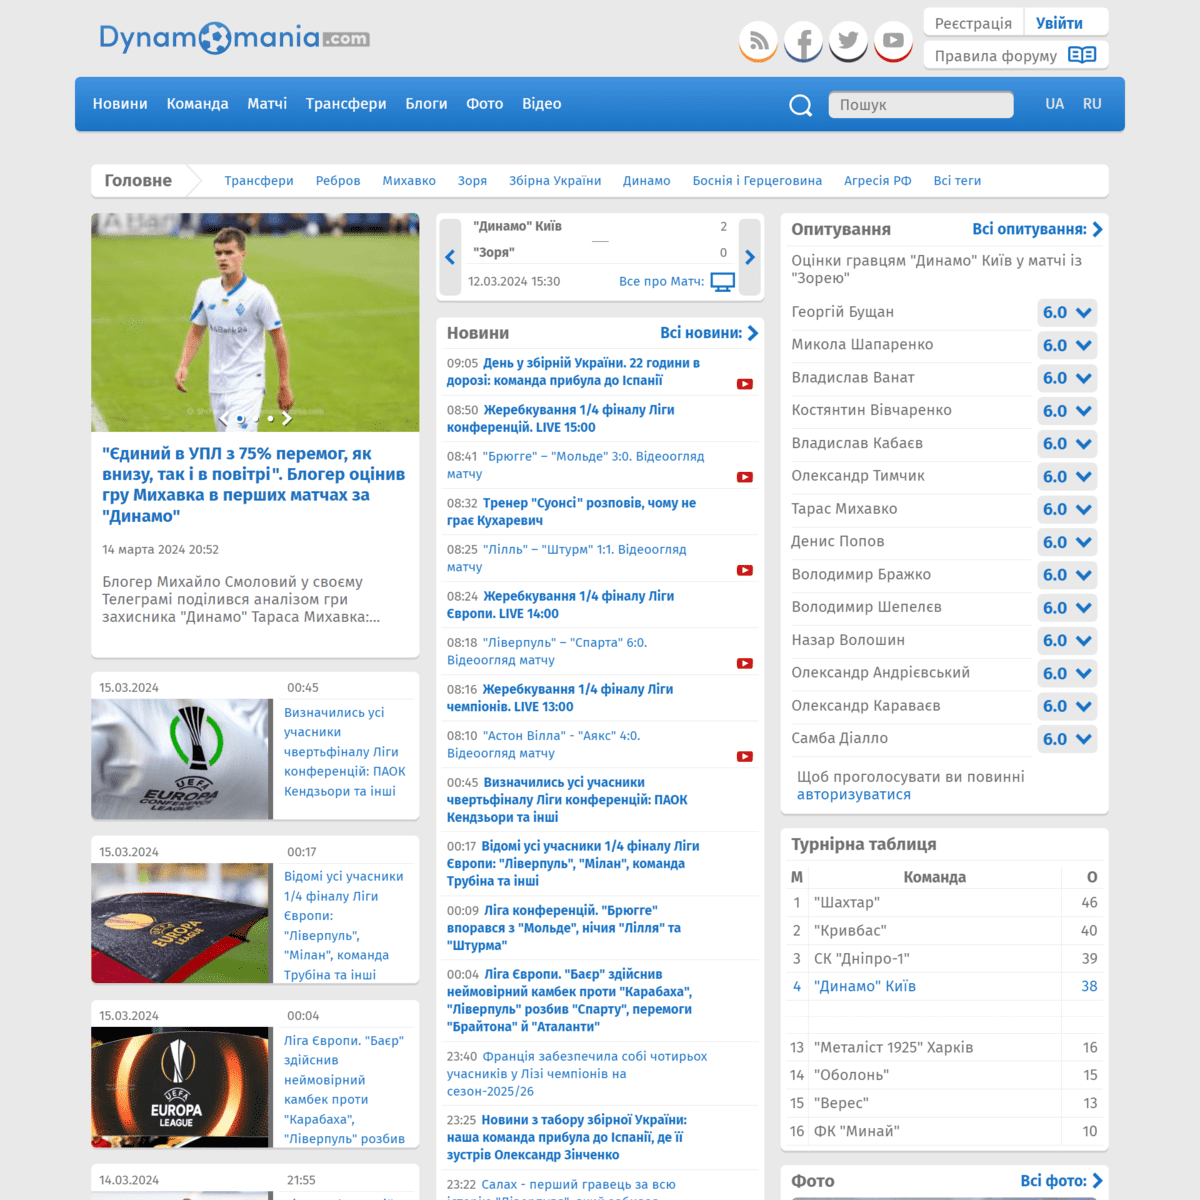Open rating dropdown for Владислав Кабаєв
The height and width of the screenshot is (1200, 1200).
click(1067, 443)
